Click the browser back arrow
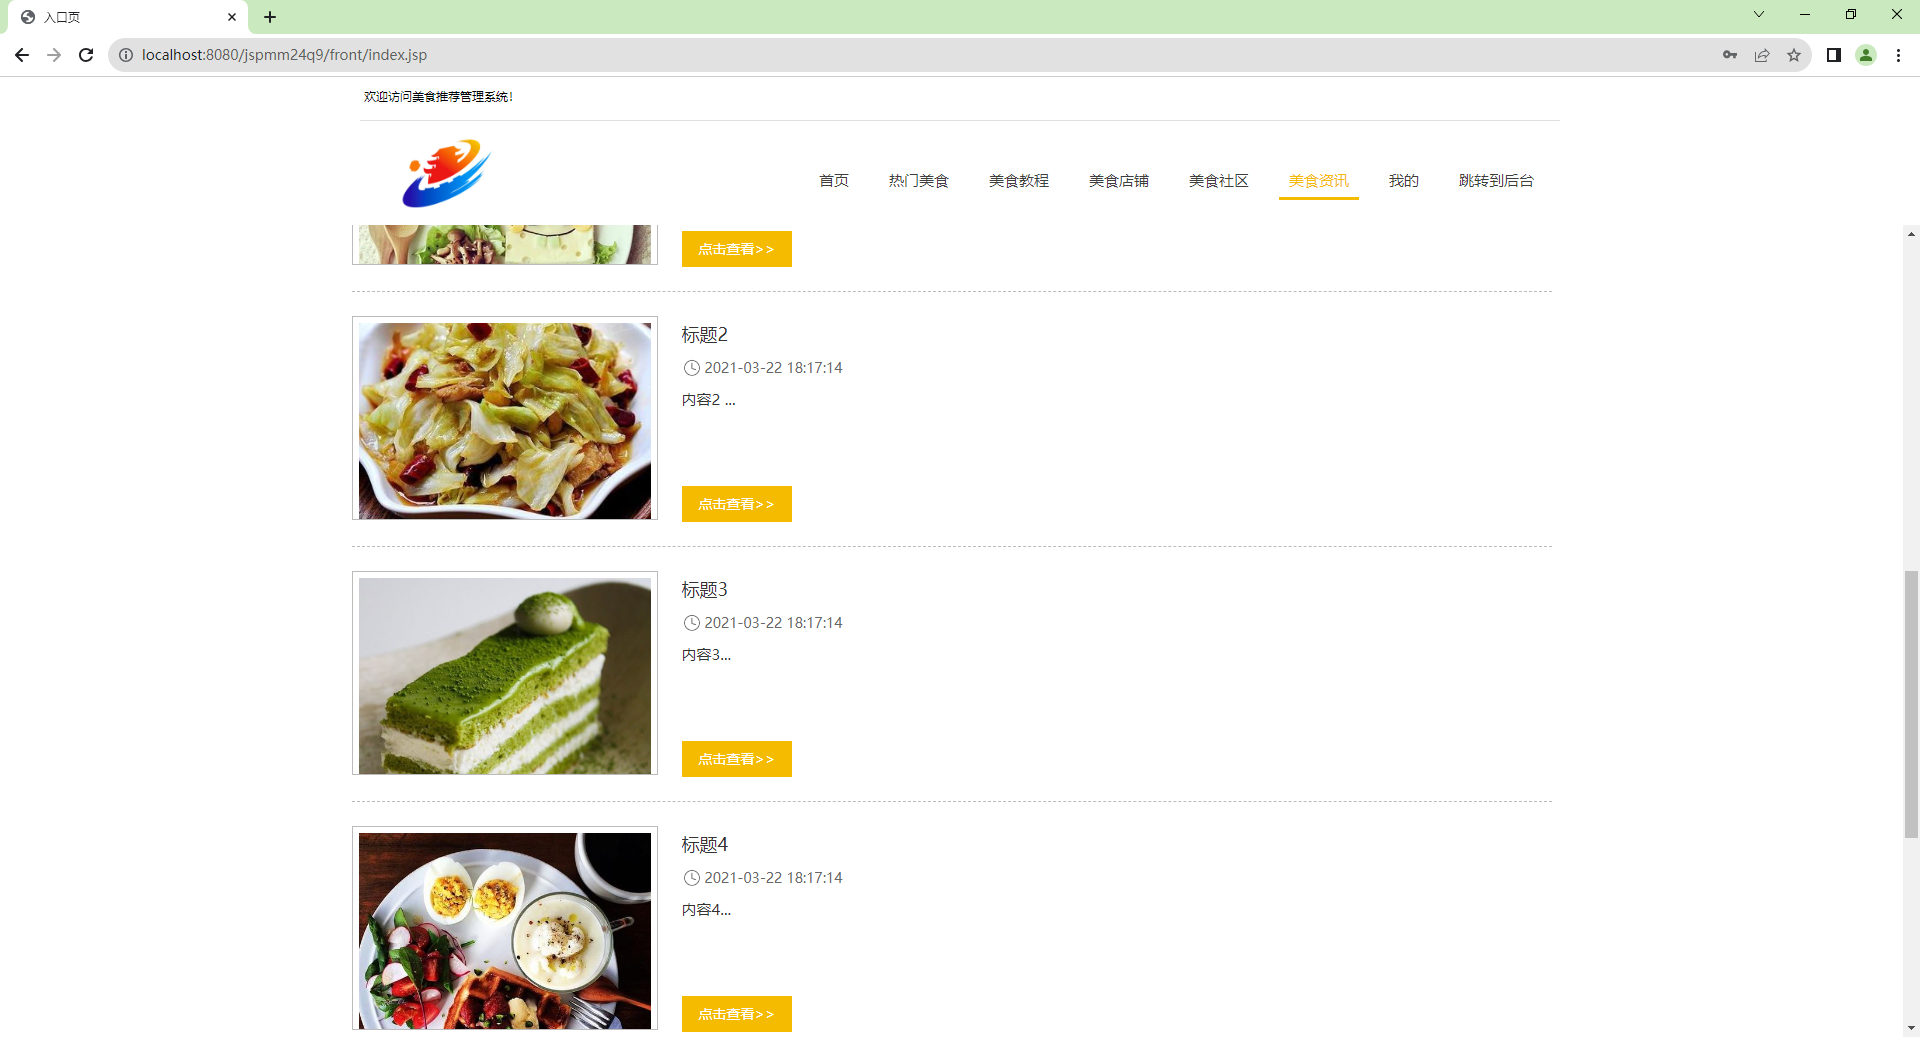 pyautogui.click(x=21, y=55)
